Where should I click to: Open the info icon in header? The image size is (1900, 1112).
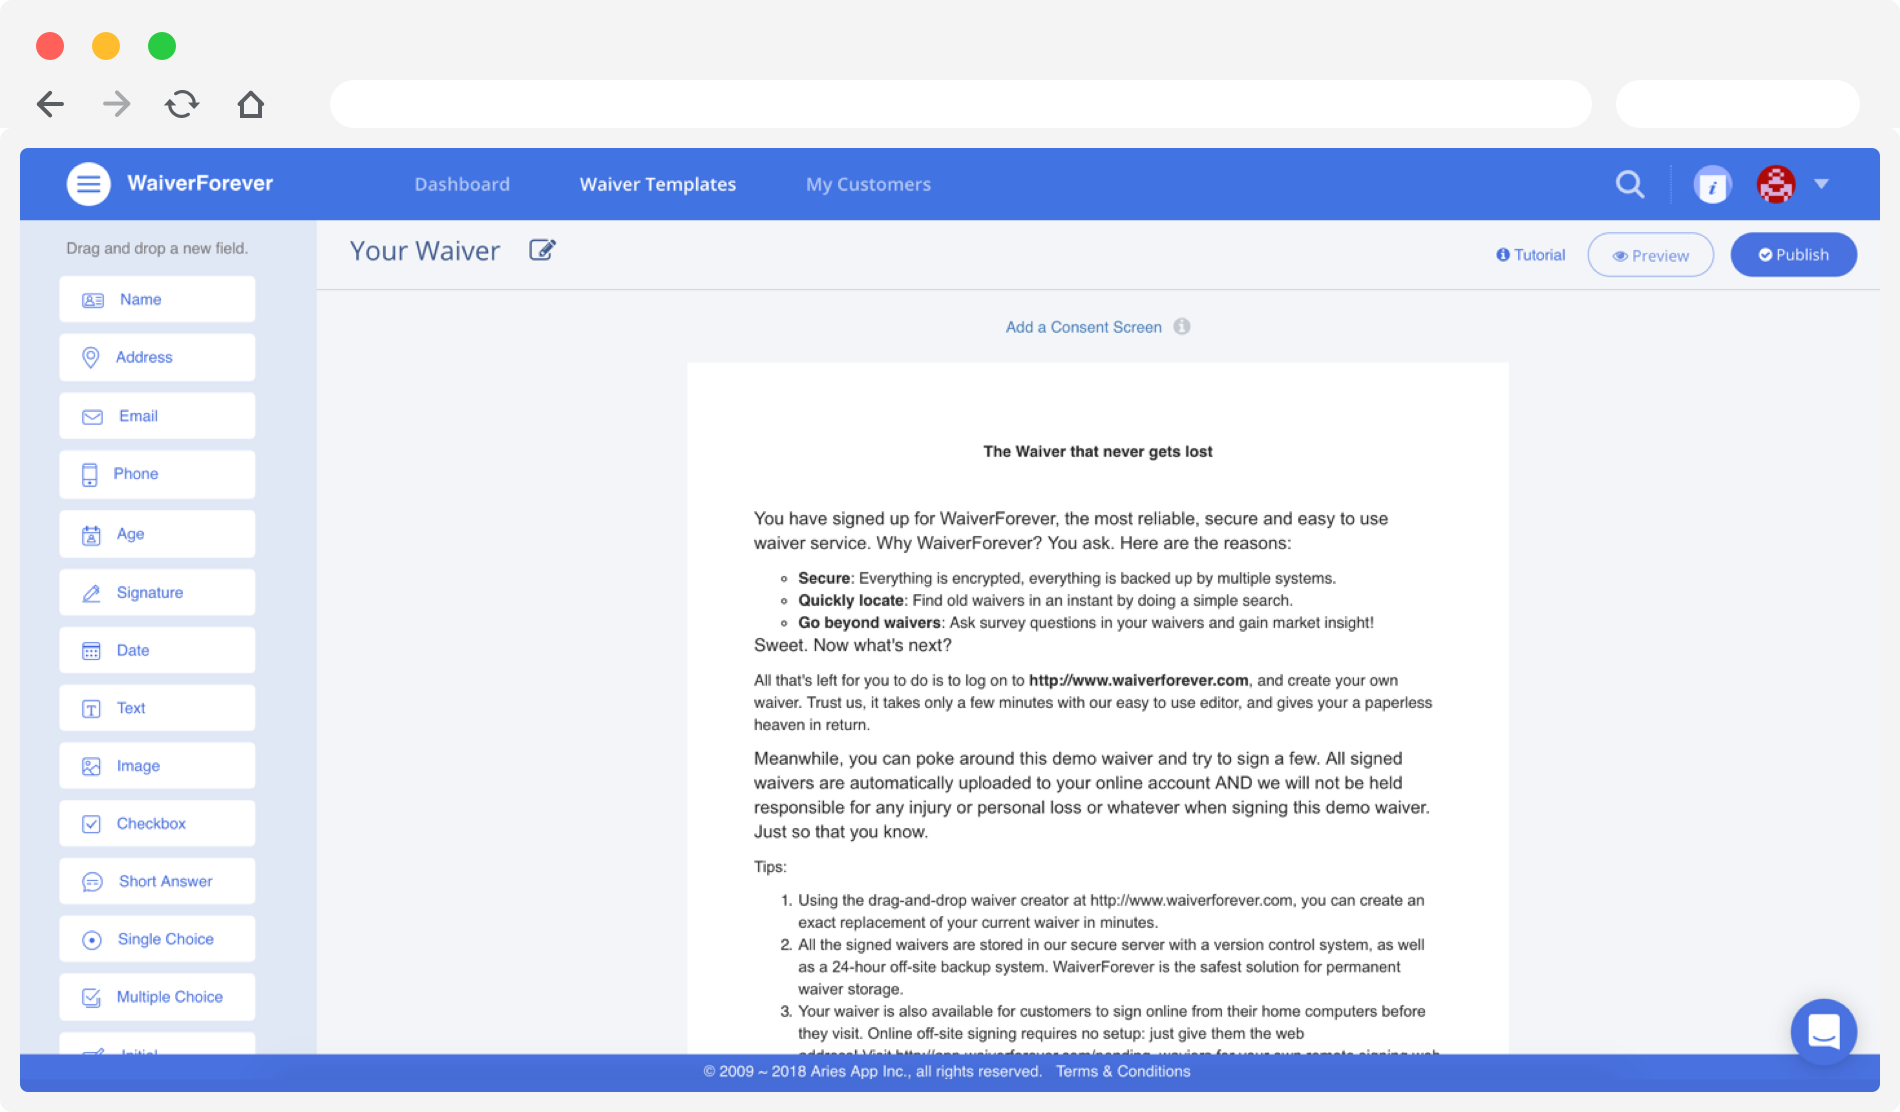pyautogui.click(x=1712, y=185)
